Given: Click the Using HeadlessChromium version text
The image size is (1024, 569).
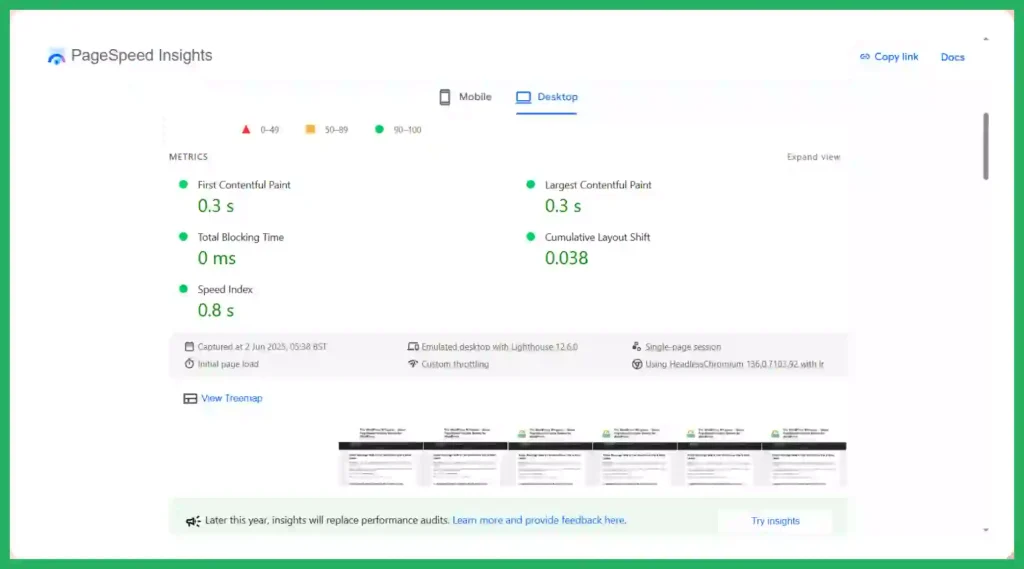Looking at the screenshot, I should click(x=735, y=364).
